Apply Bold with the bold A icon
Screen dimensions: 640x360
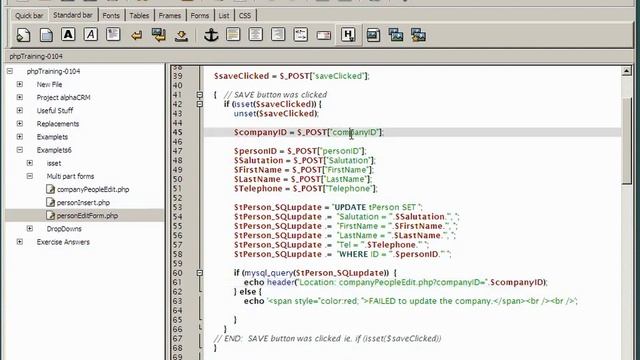point(68,35)
